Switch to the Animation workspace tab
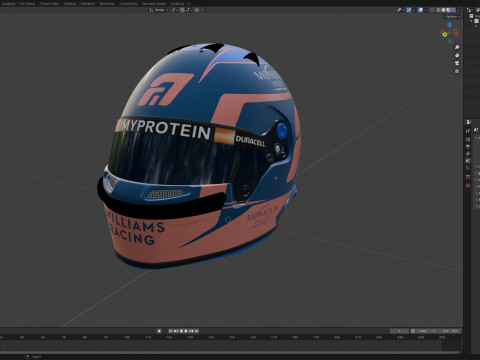 tap(87, 4)
